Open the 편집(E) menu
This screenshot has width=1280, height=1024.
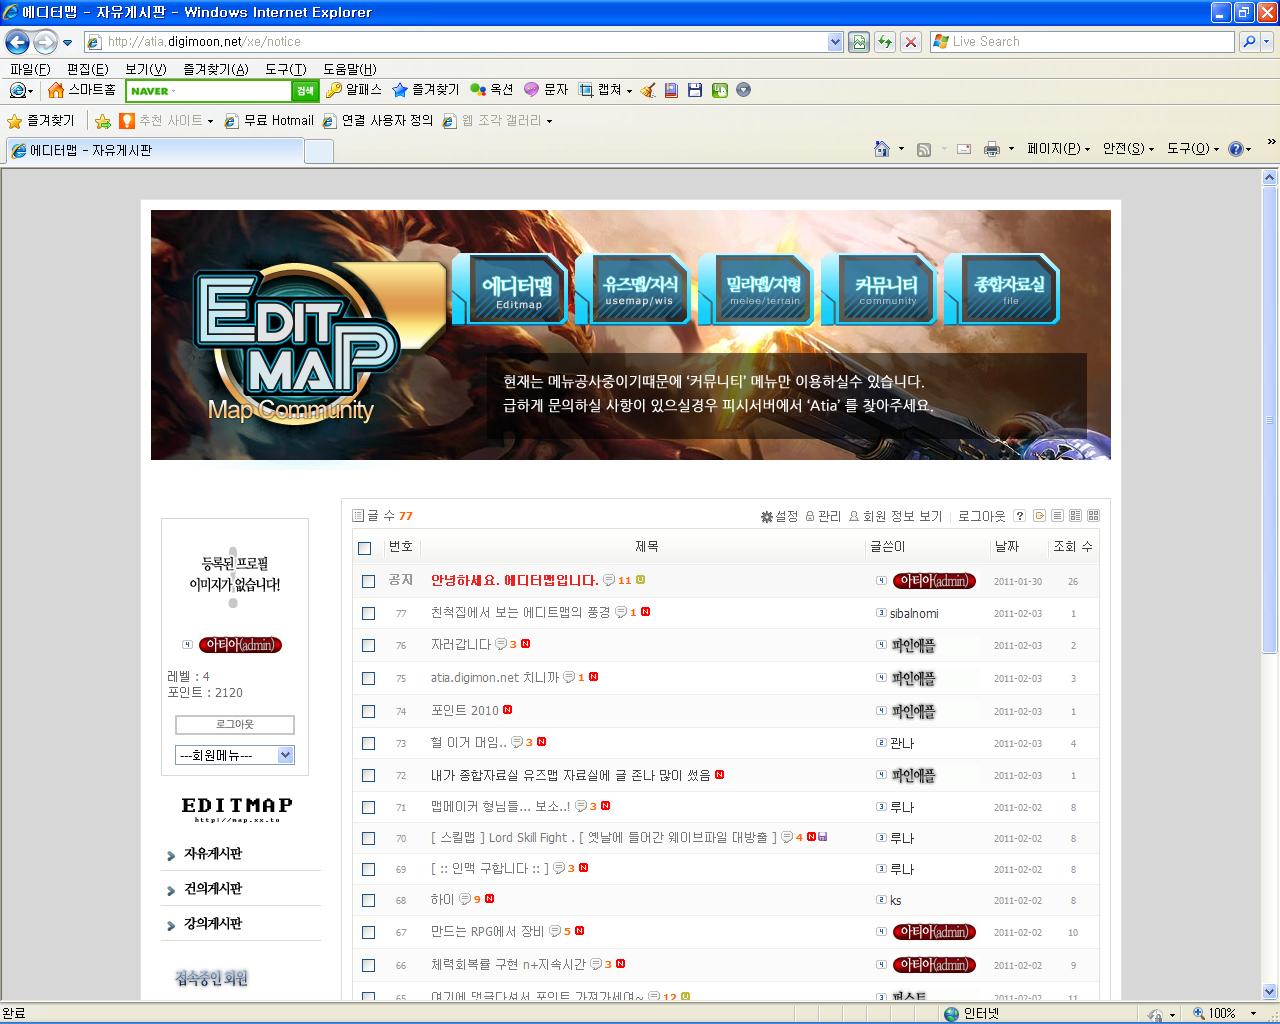coord(87,69)
